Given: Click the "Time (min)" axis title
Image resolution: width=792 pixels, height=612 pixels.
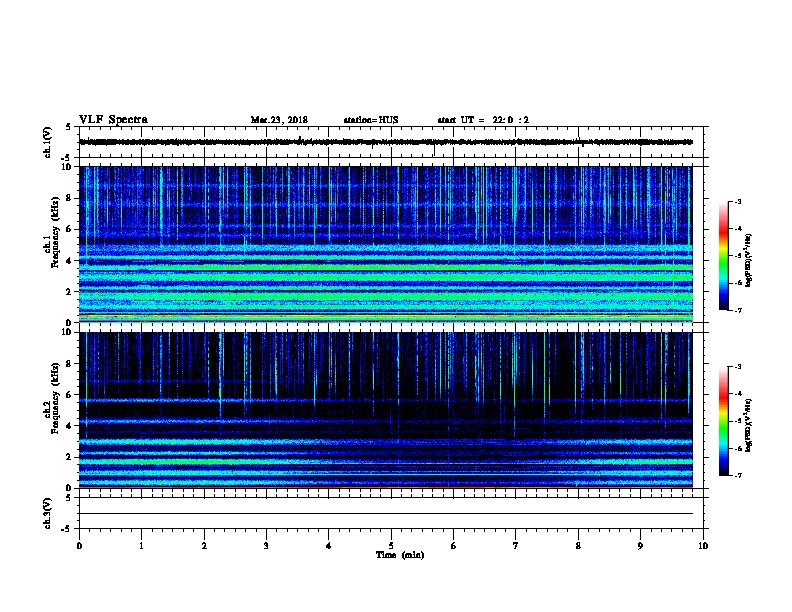Looking at the screenshot, I should click(400, 555).
